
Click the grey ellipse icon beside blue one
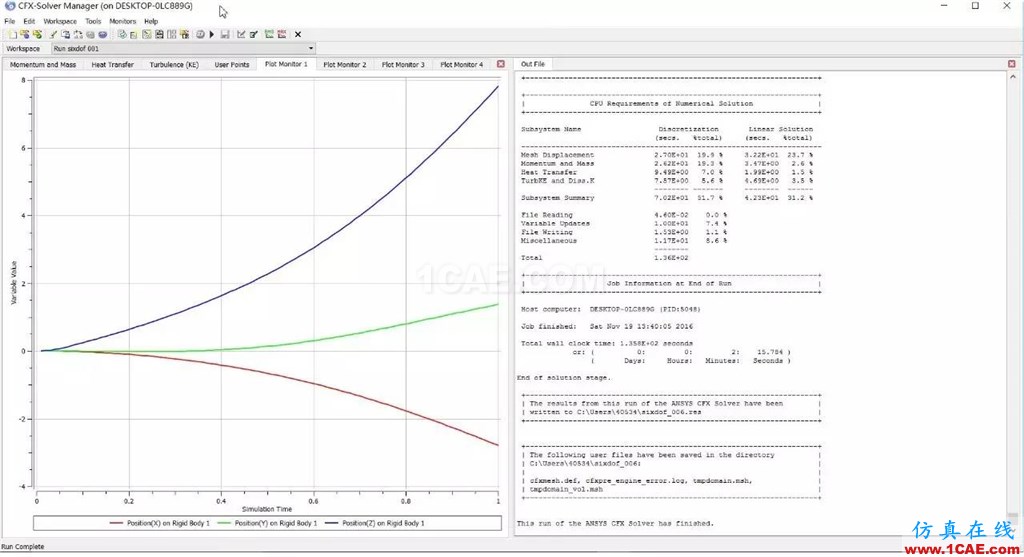[x=90, y=34]
